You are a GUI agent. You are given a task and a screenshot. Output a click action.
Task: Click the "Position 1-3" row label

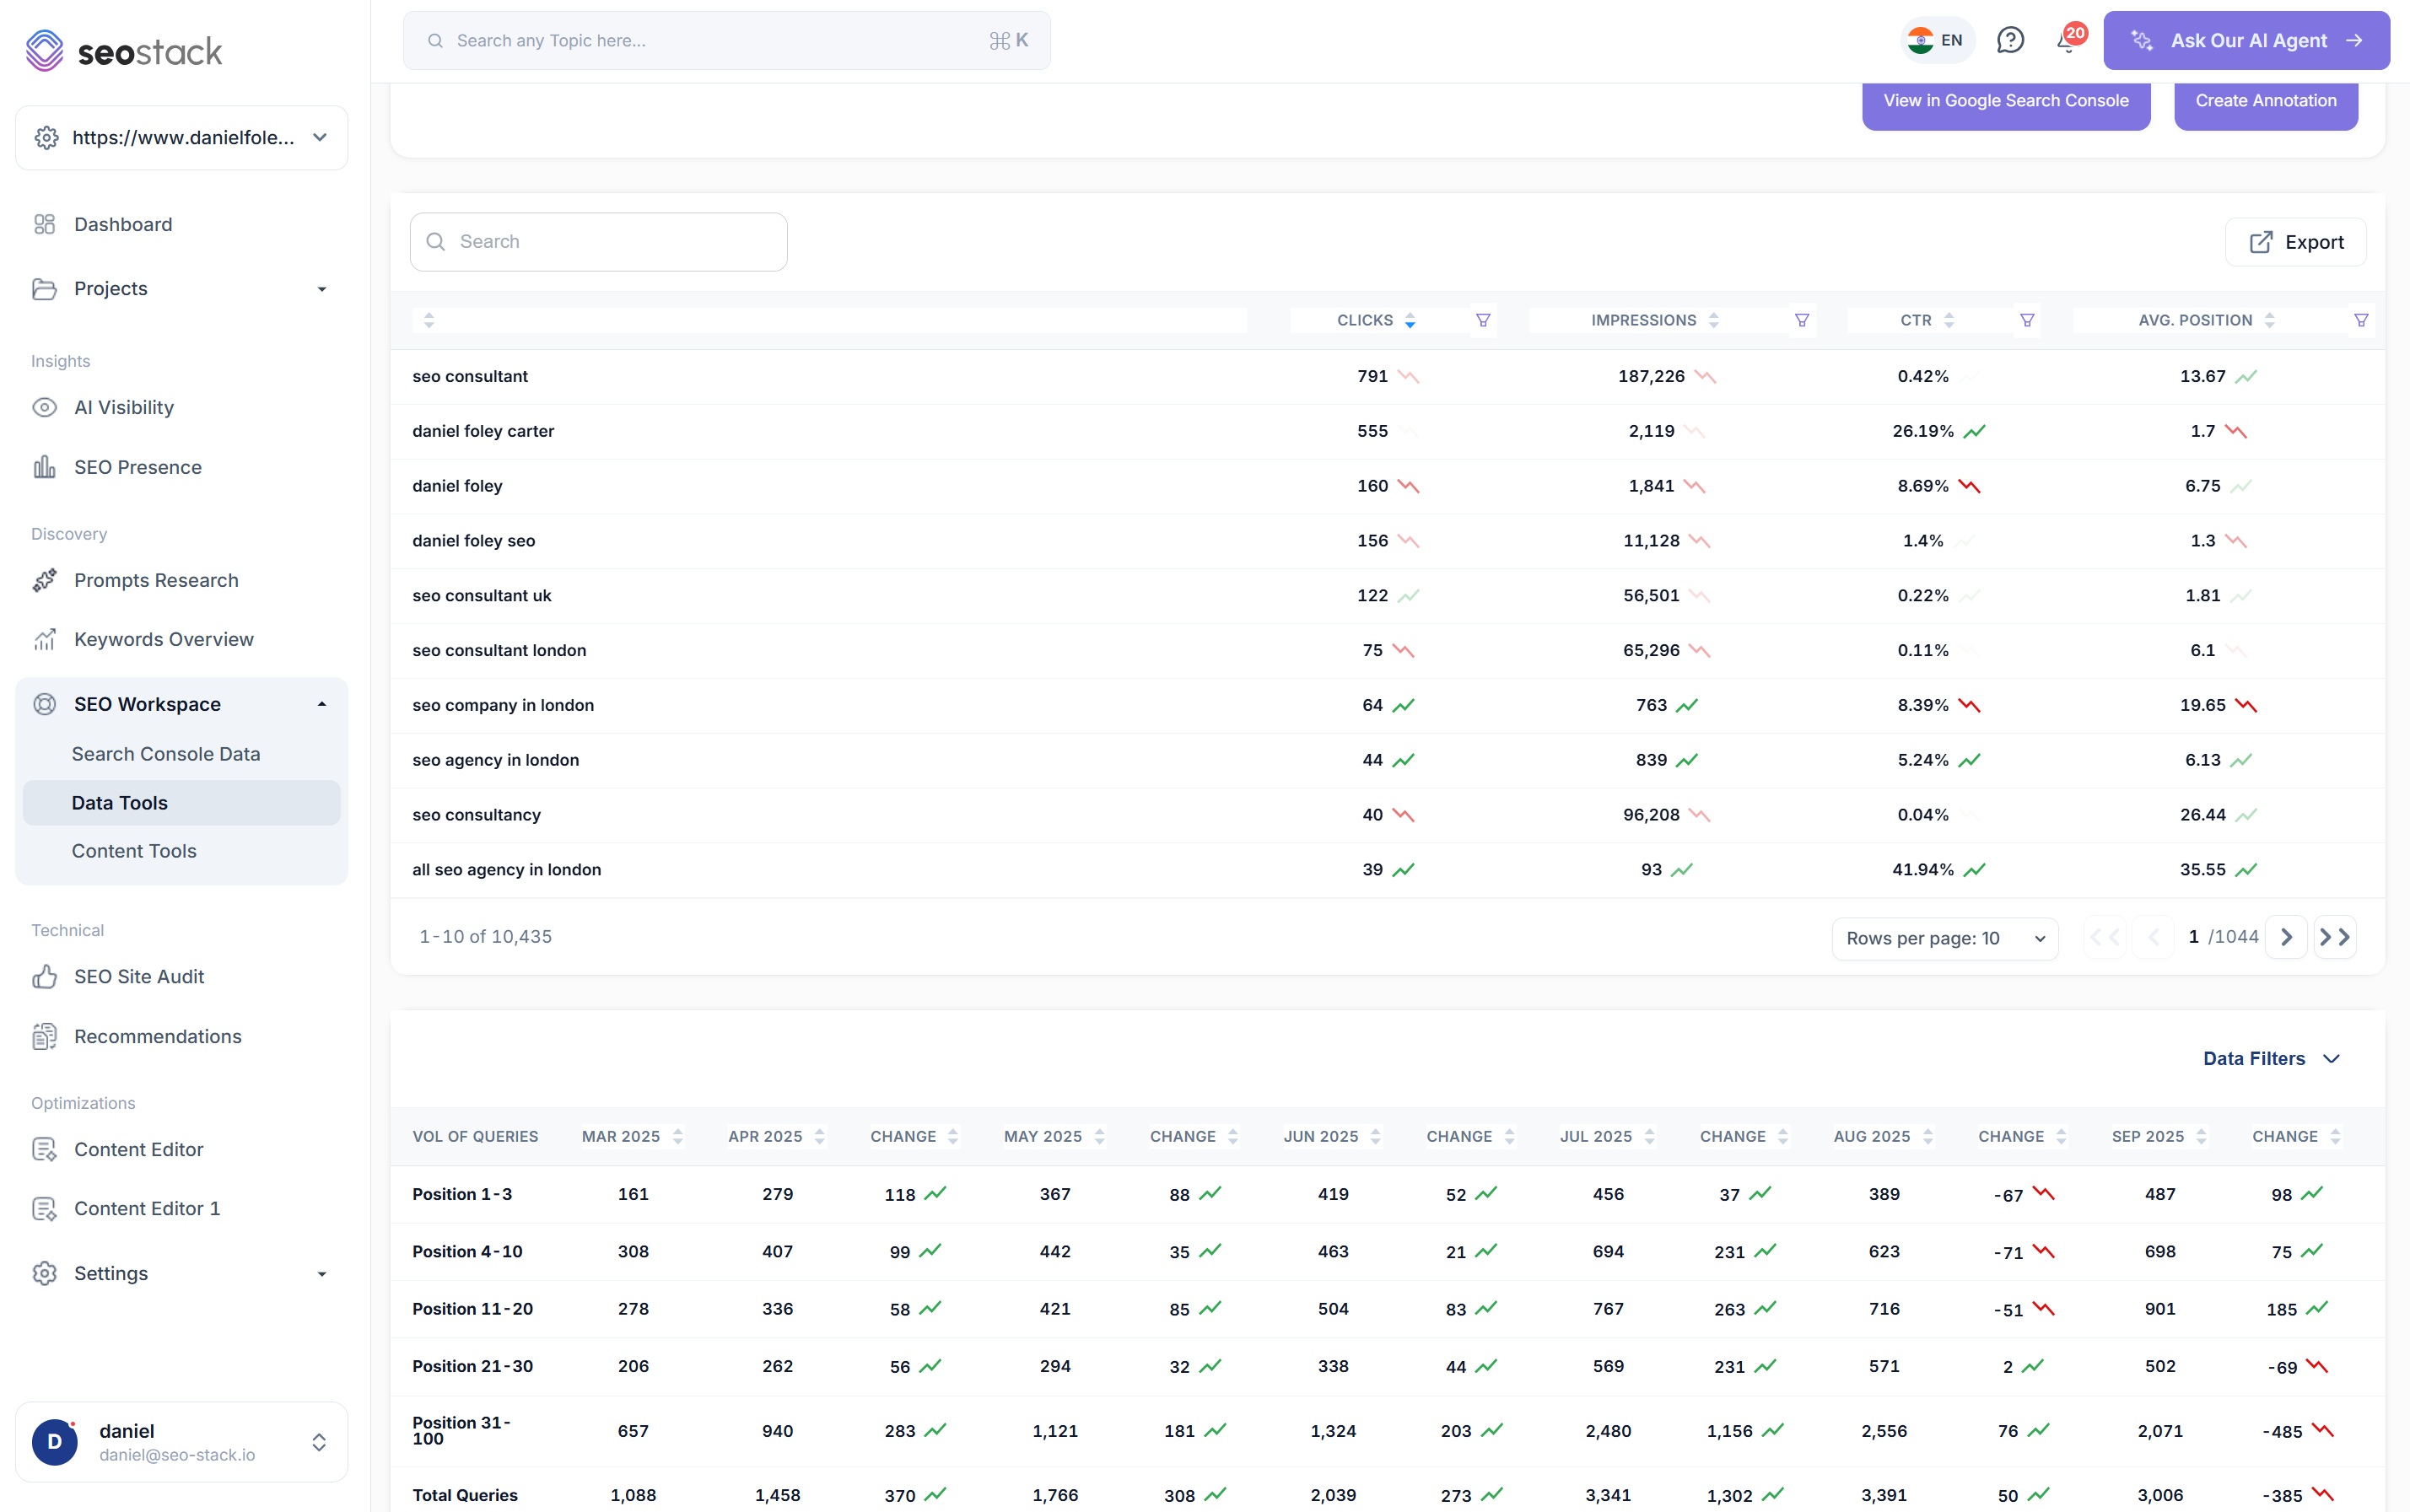tap(462, 1194)
